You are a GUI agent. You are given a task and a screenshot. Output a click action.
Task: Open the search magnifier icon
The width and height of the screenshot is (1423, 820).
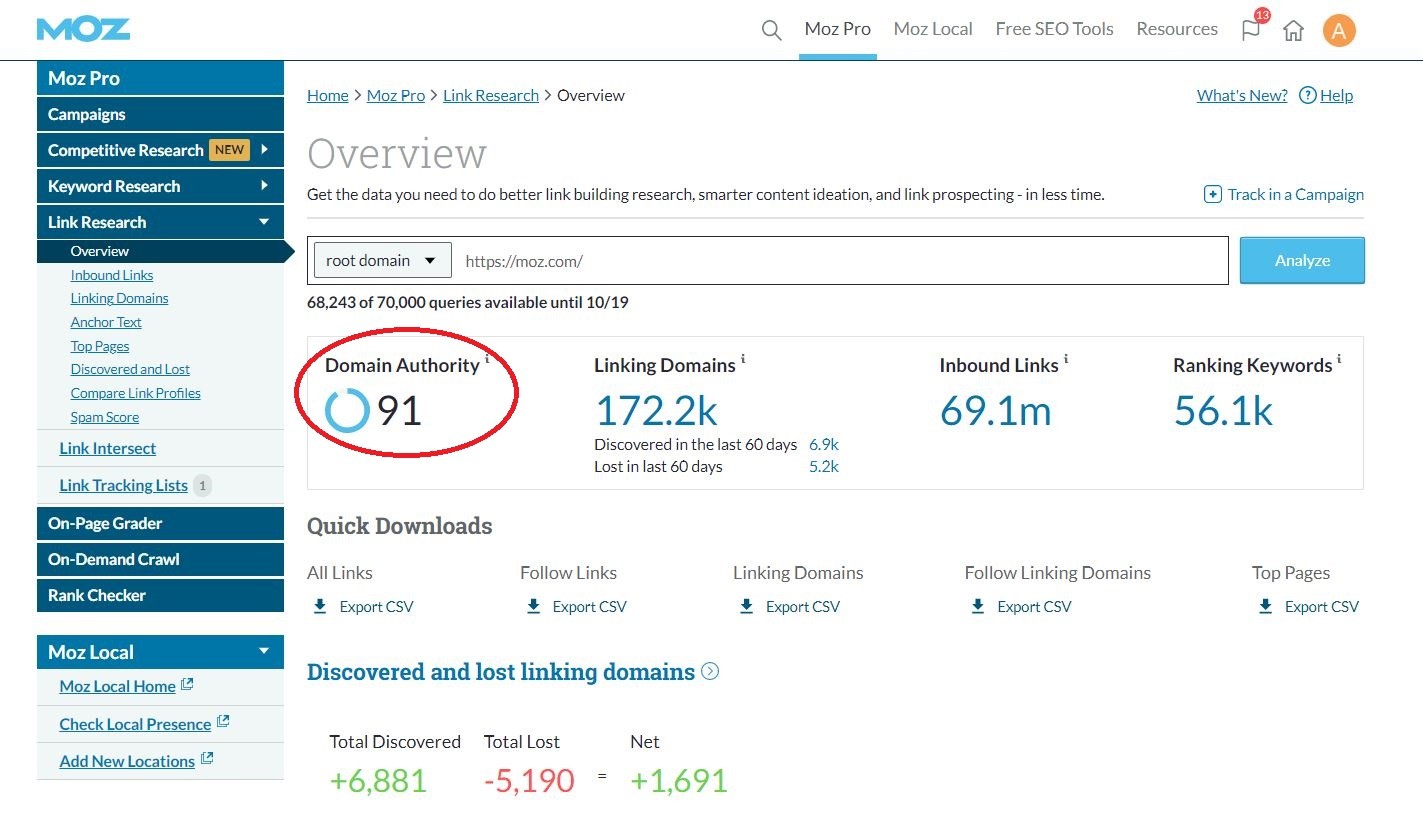click(x=771, y=30)
